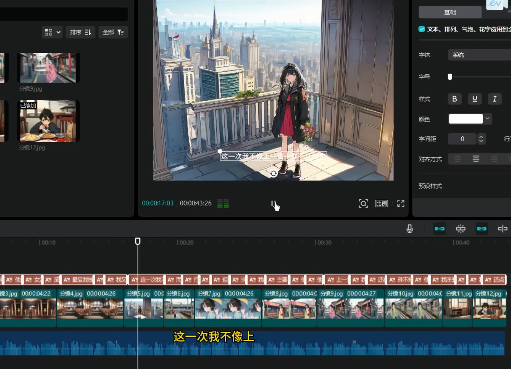Viewport: 511px width, 369px height.
Task: Select the subtitle clip under the playhead
Action: pyautogui.click(x=147, y=280)
